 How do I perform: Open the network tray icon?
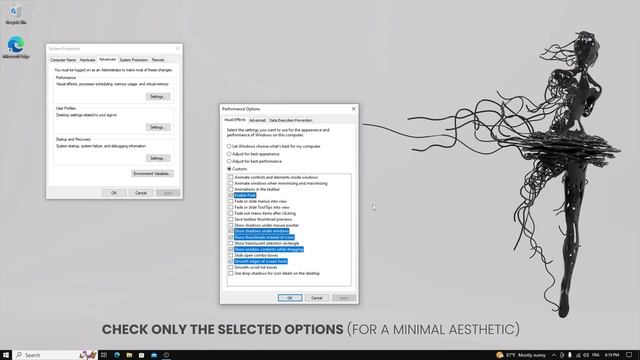point(578,355)
